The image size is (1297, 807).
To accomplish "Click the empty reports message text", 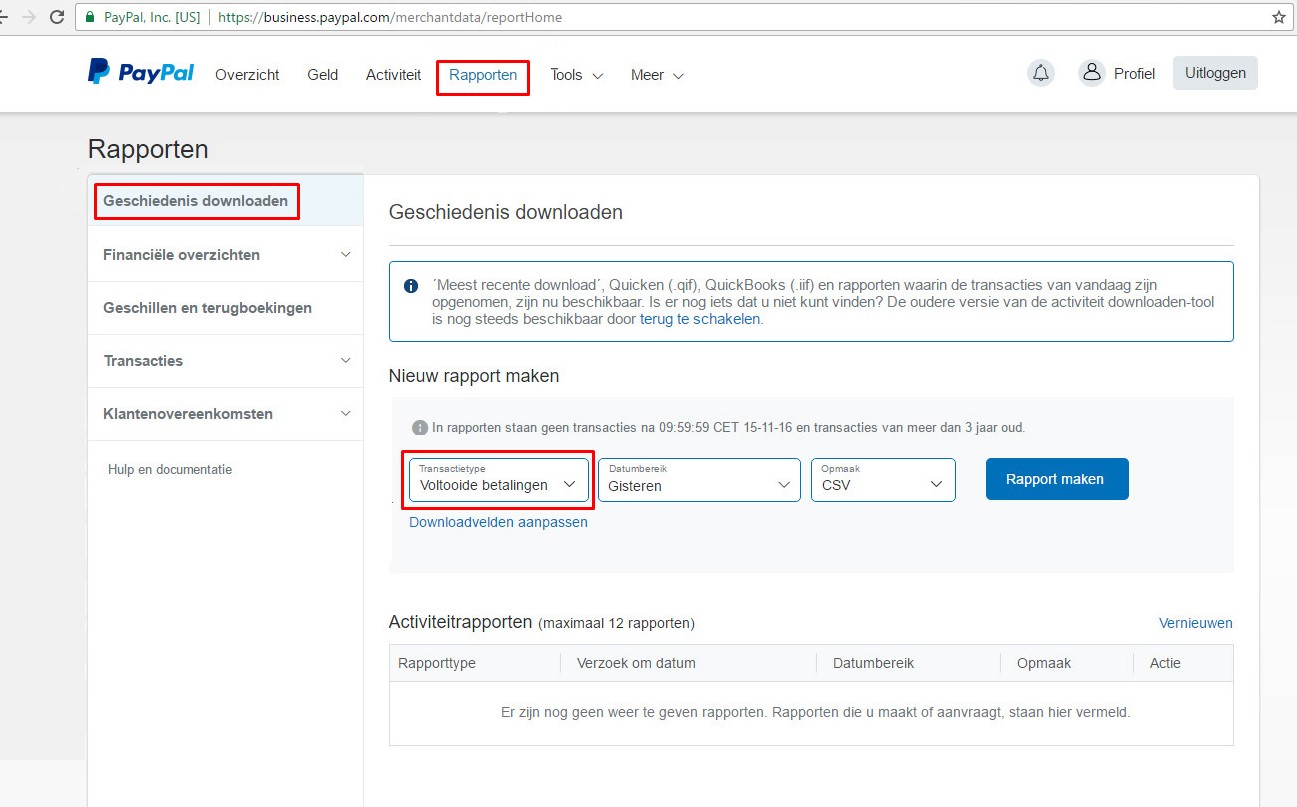I will click(x=815, y=713).
